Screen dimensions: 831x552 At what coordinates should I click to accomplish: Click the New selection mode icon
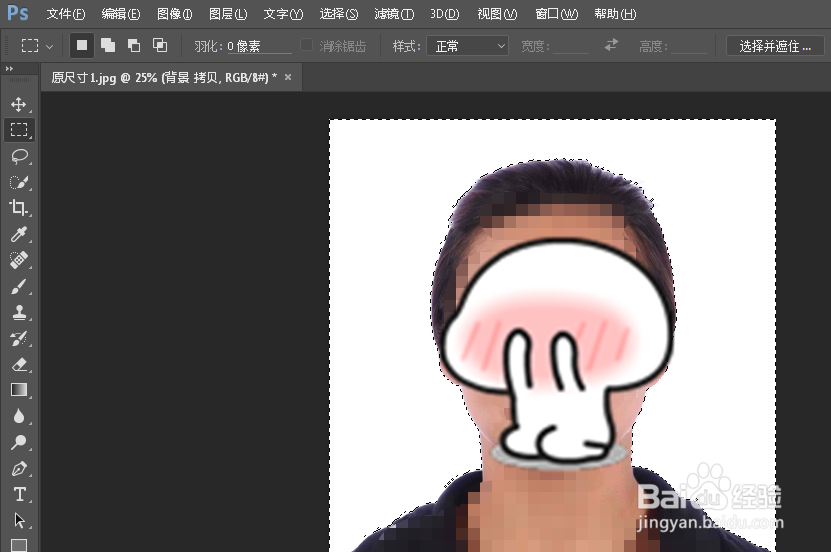tap(82, 46)
